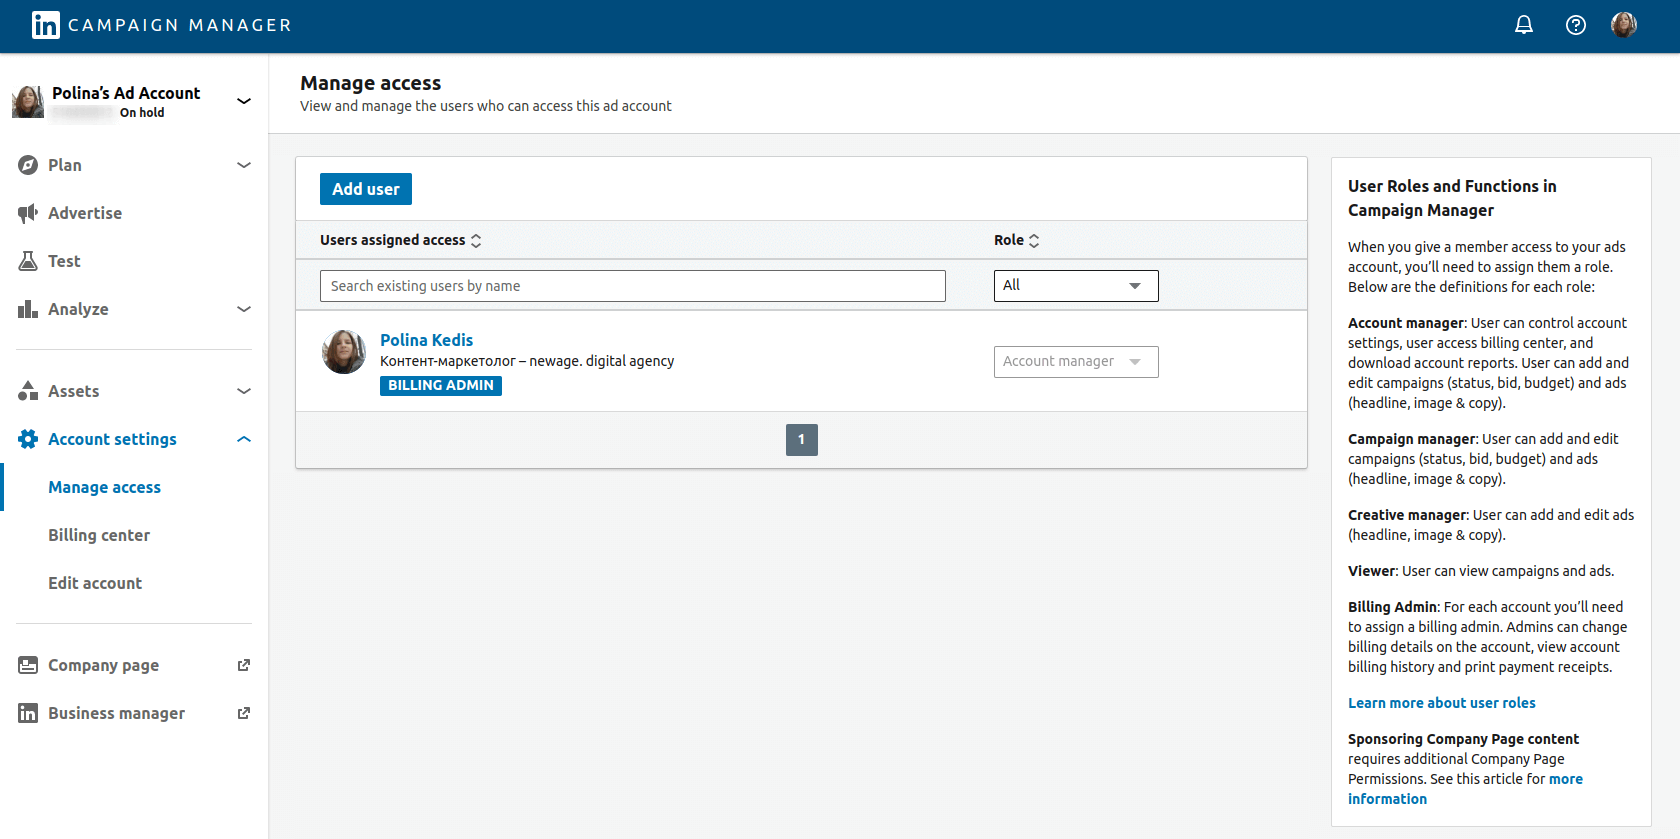Go to page 1 in pagination
This screenshot has height=839, width=1680.
[x=801, y=440]
